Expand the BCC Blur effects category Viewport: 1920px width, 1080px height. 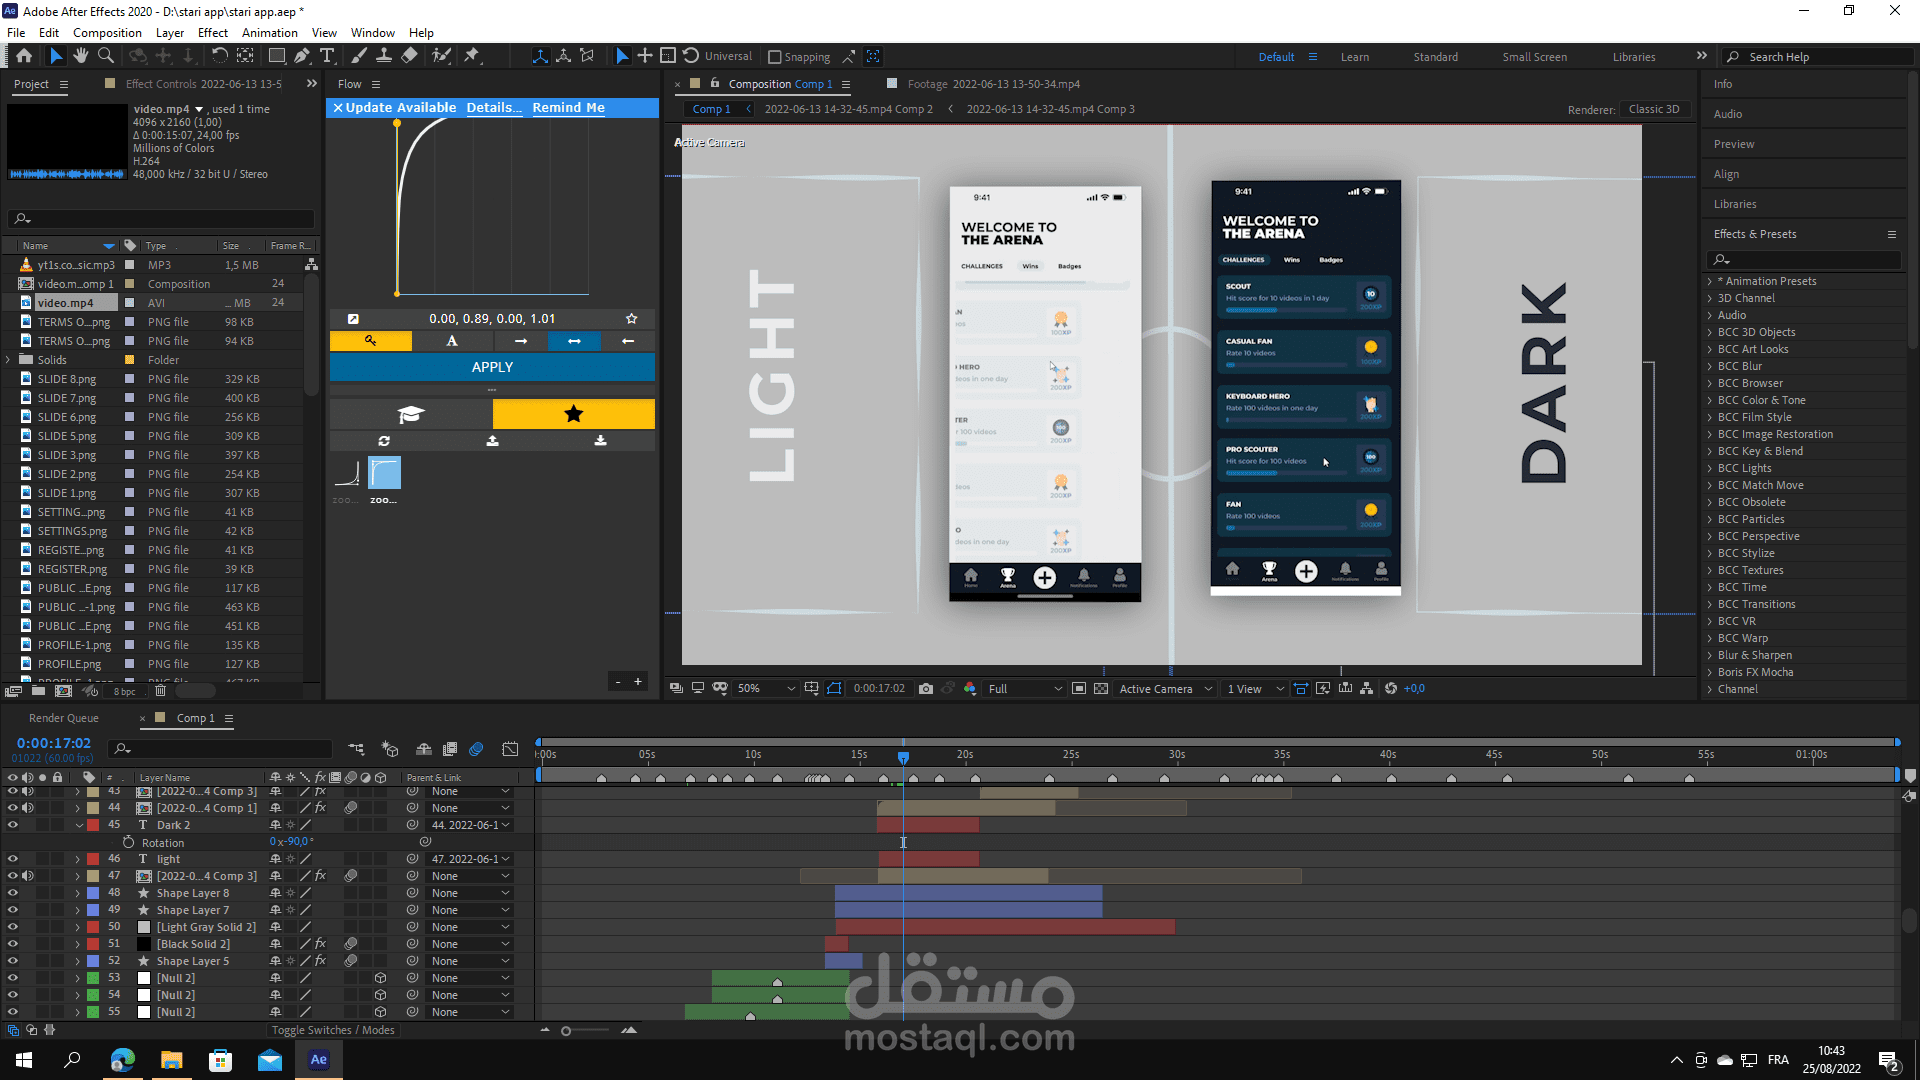pyautogui.click(x=1710, y=367)
